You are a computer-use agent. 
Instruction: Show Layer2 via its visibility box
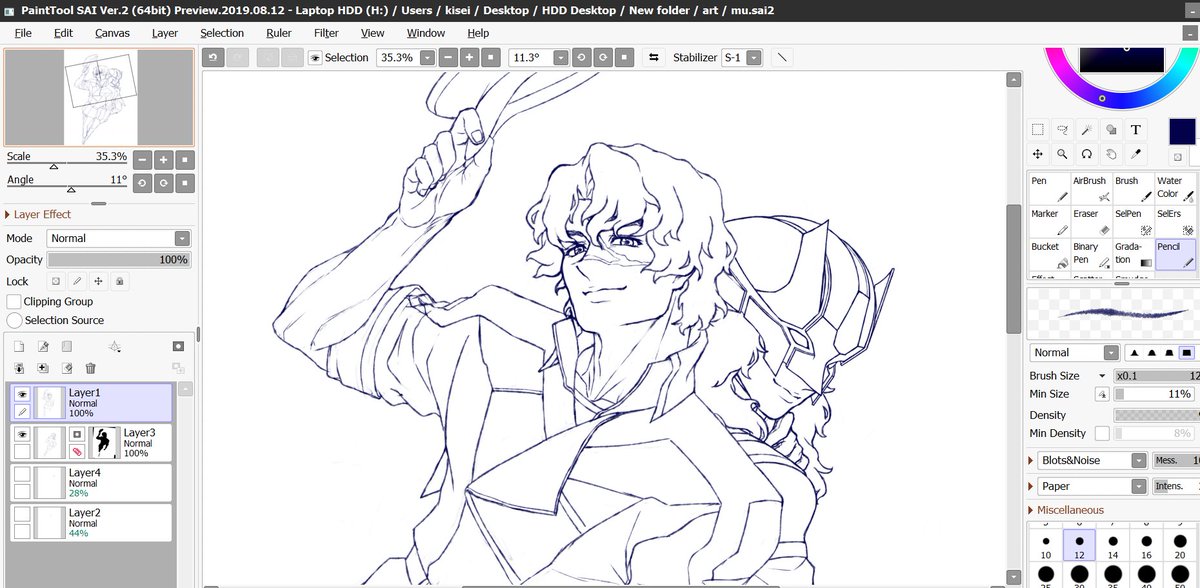22,515
